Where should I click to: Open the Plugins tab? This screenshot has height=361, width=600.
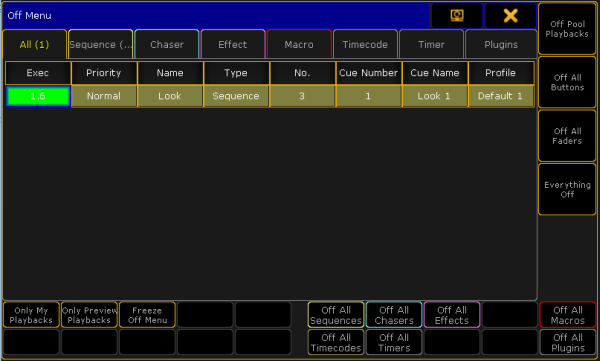click(501, 44)
